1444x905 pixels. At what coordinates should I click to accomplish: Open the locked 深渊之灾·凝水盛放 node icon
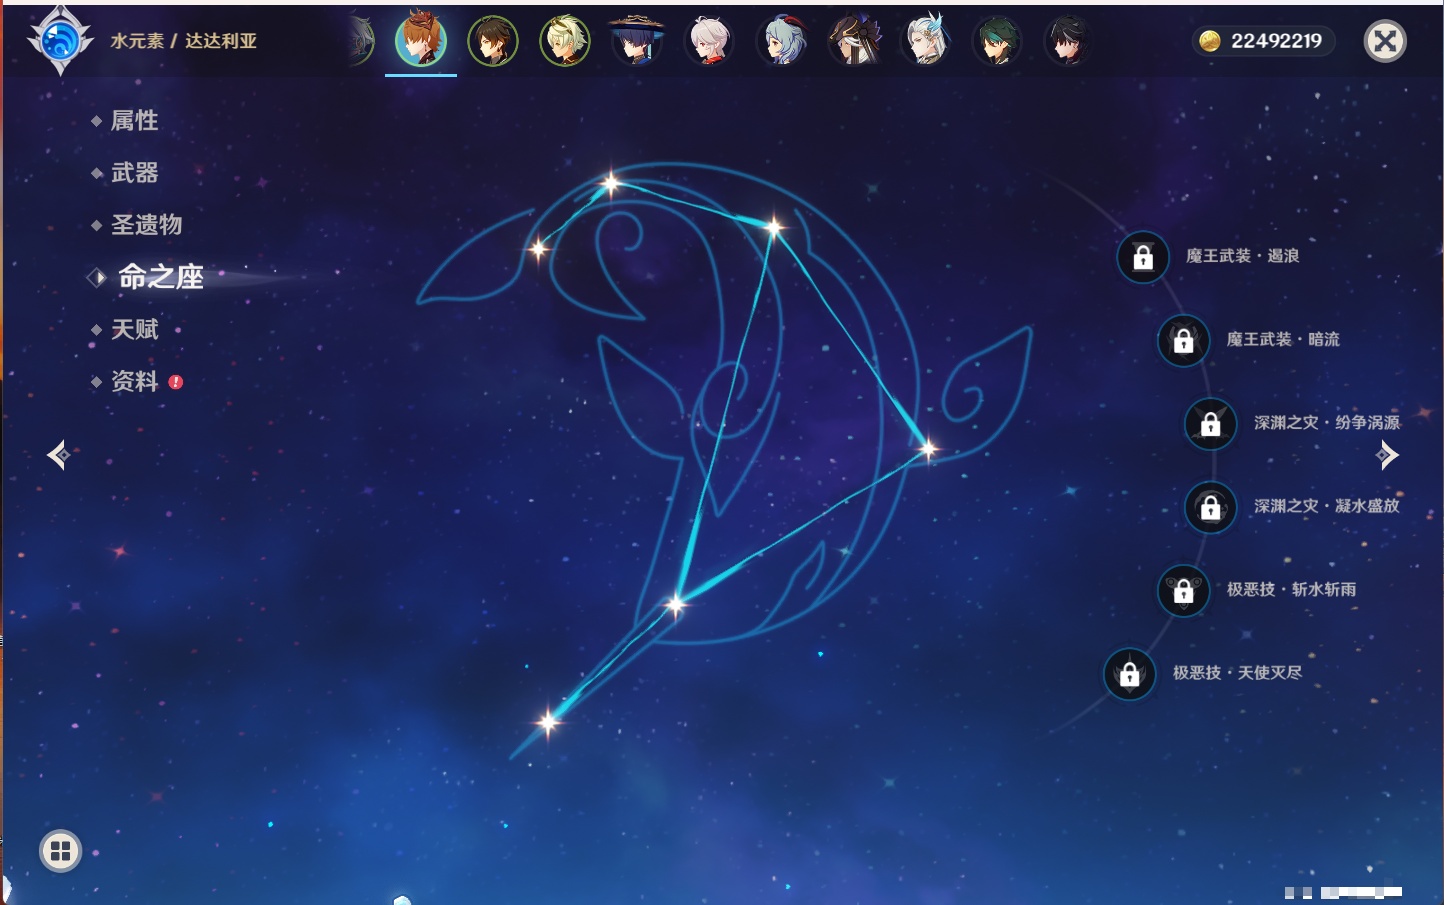click(x=1210, y=507)
